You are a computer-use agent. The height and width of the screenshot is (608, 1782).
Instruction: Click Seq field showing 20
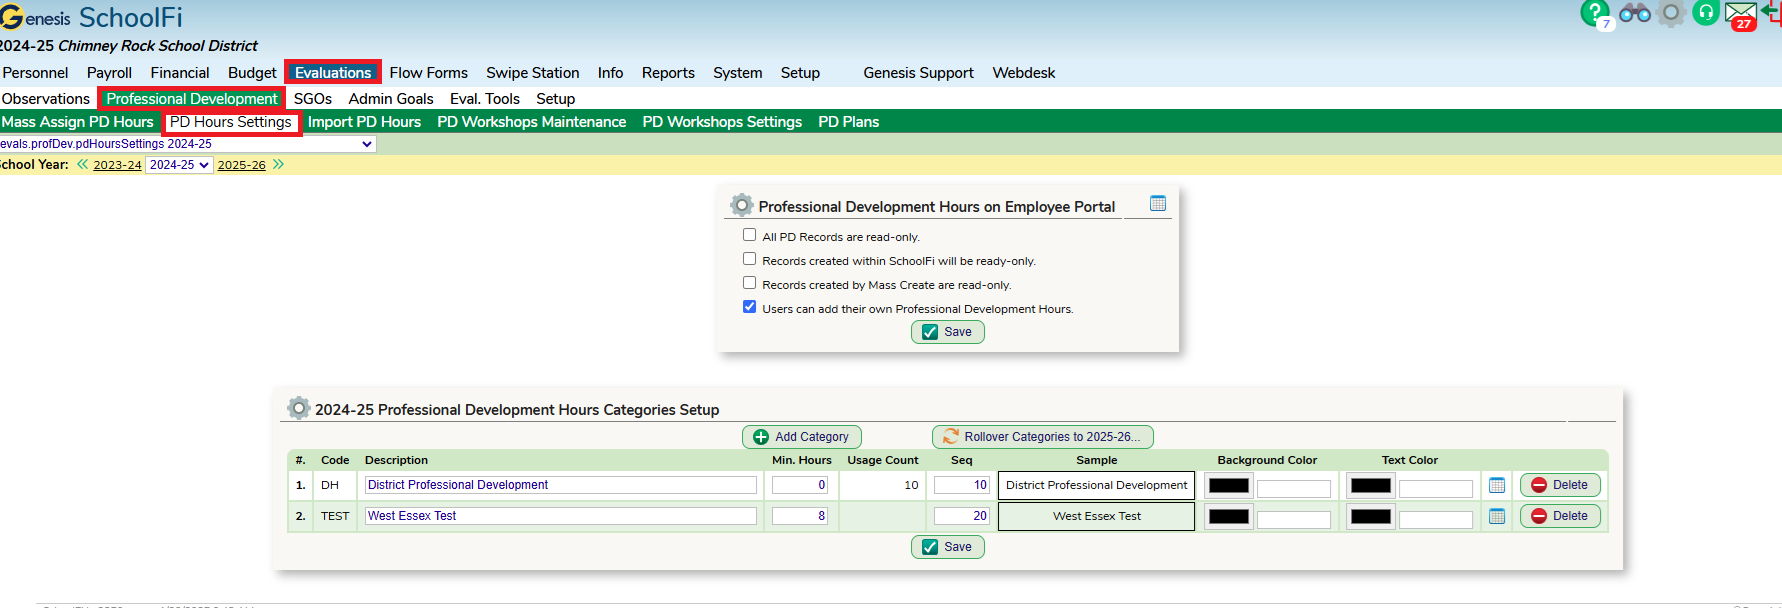[x=962, y=516]
